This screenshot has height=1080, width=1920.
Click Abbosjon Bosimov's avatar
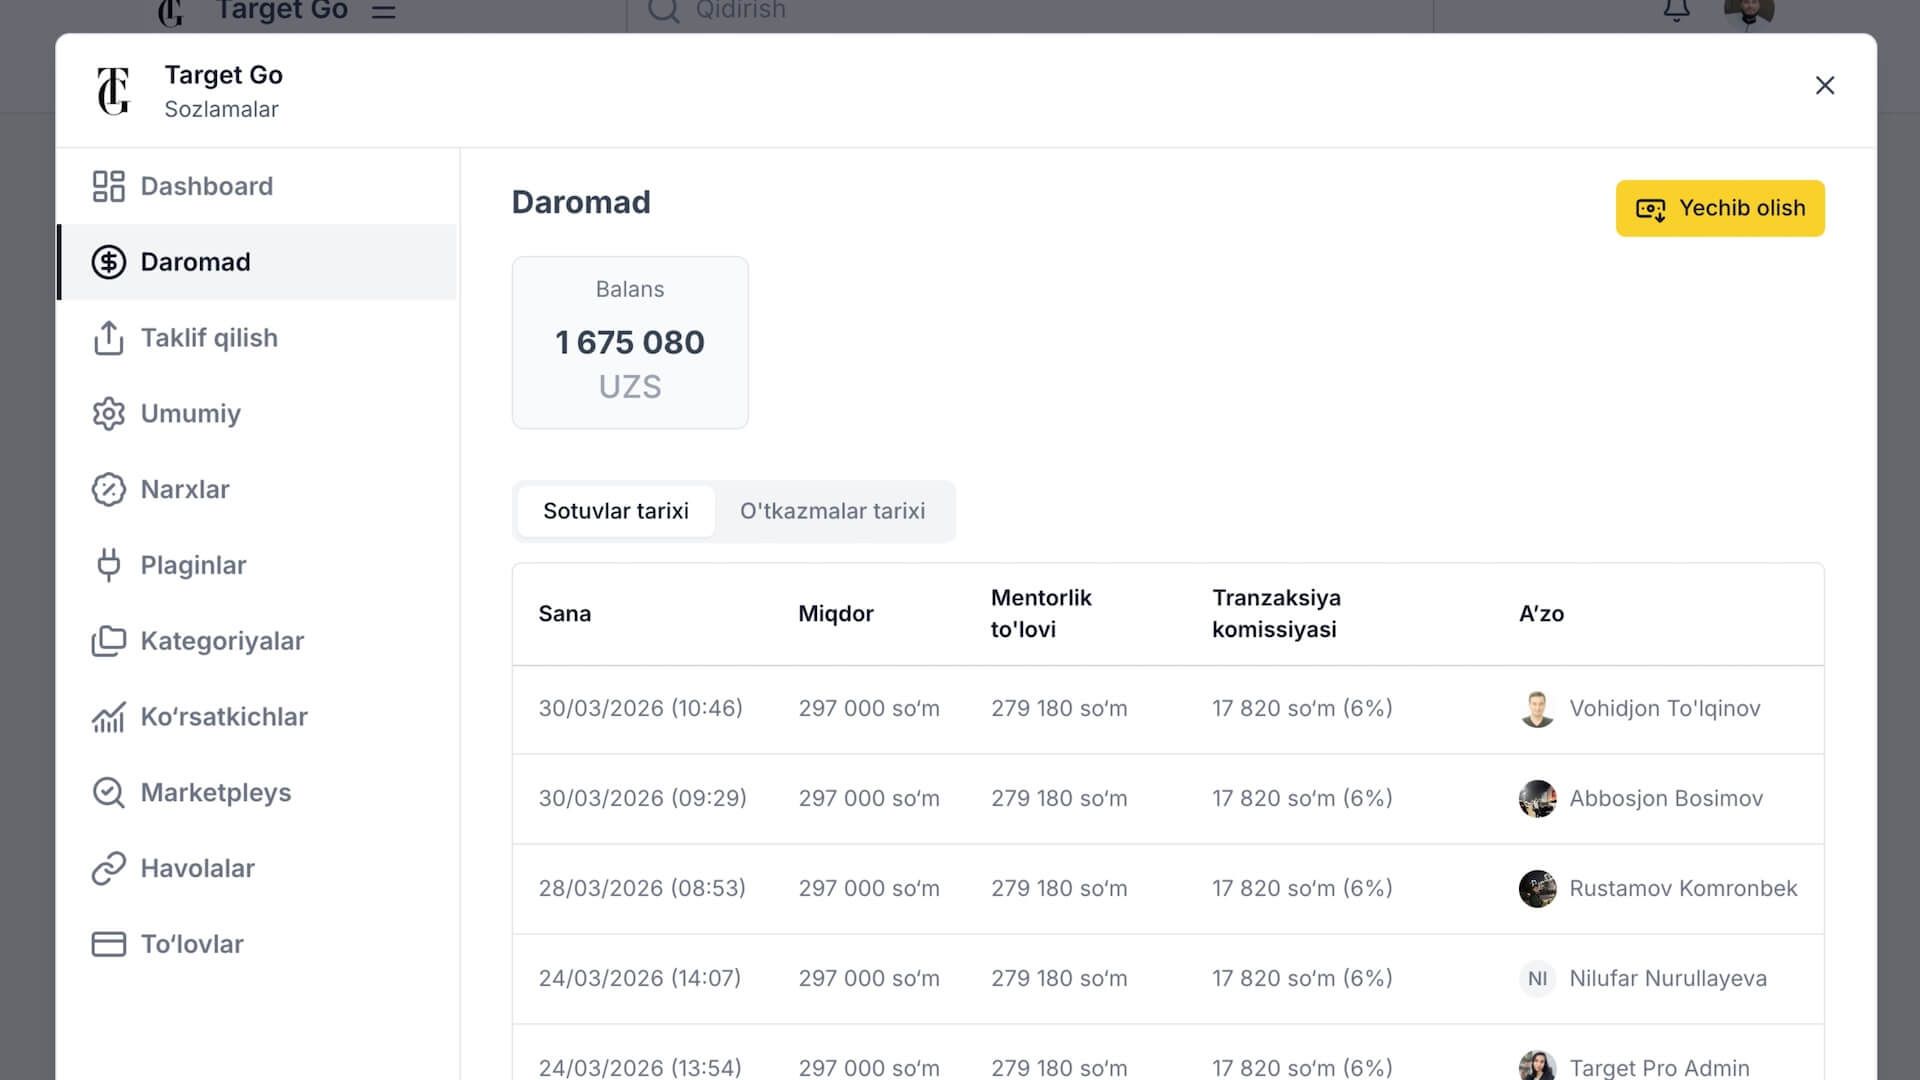pyautogui.click(x=1537, y=798)
